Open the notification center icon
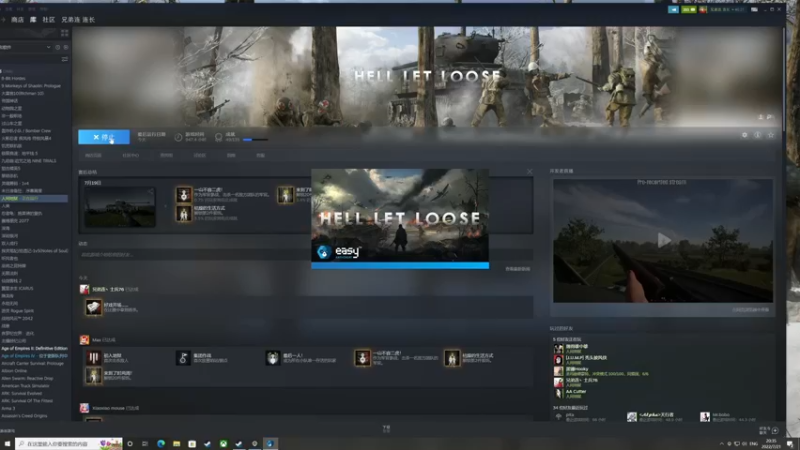This screenshot has height=450, width=800. click(x=790, y=444)
